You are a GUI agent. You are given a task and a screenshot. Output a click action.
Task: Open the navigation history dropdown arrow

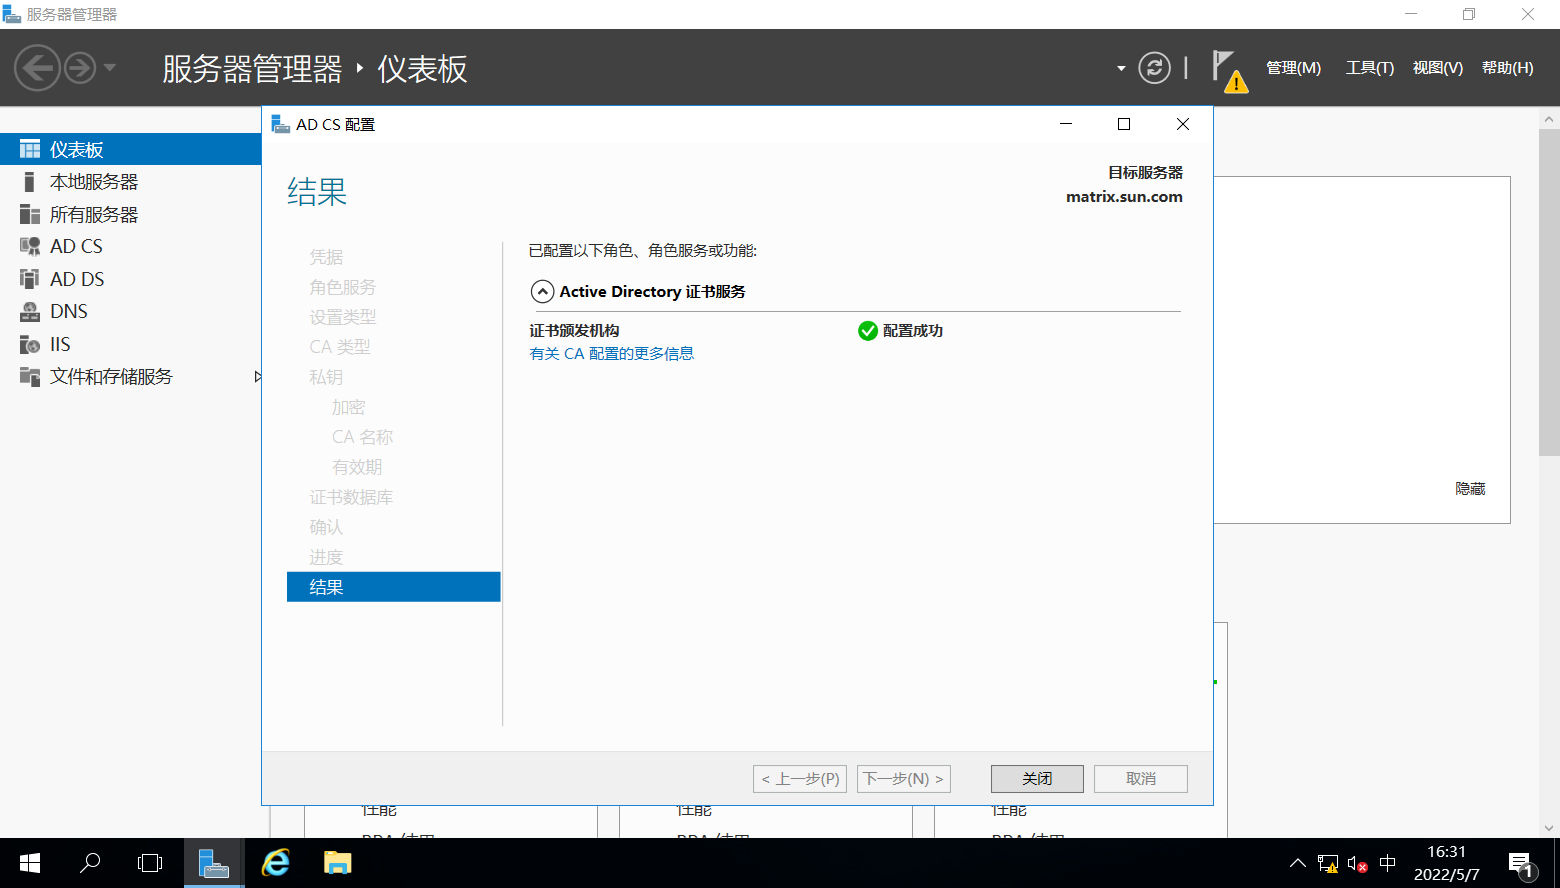point(110,68)
